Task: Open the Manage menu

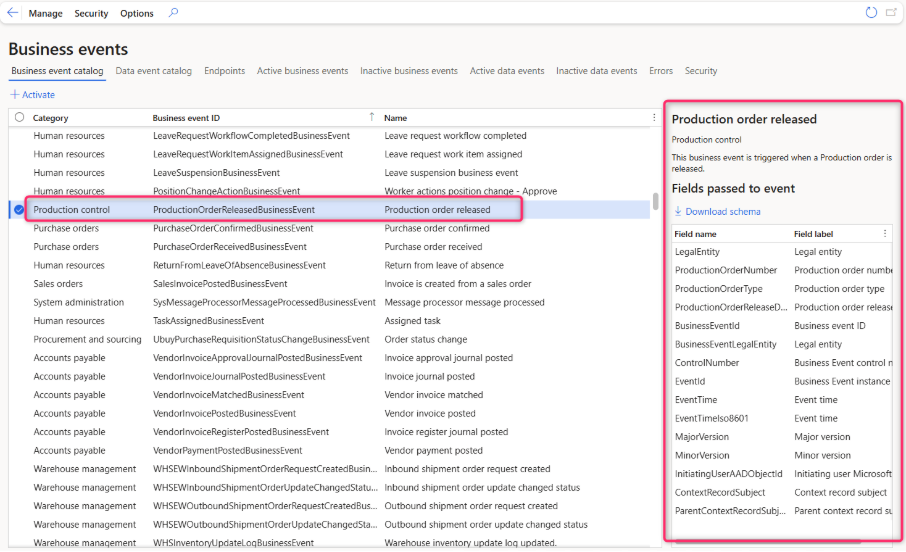Action: coord(45,13)
